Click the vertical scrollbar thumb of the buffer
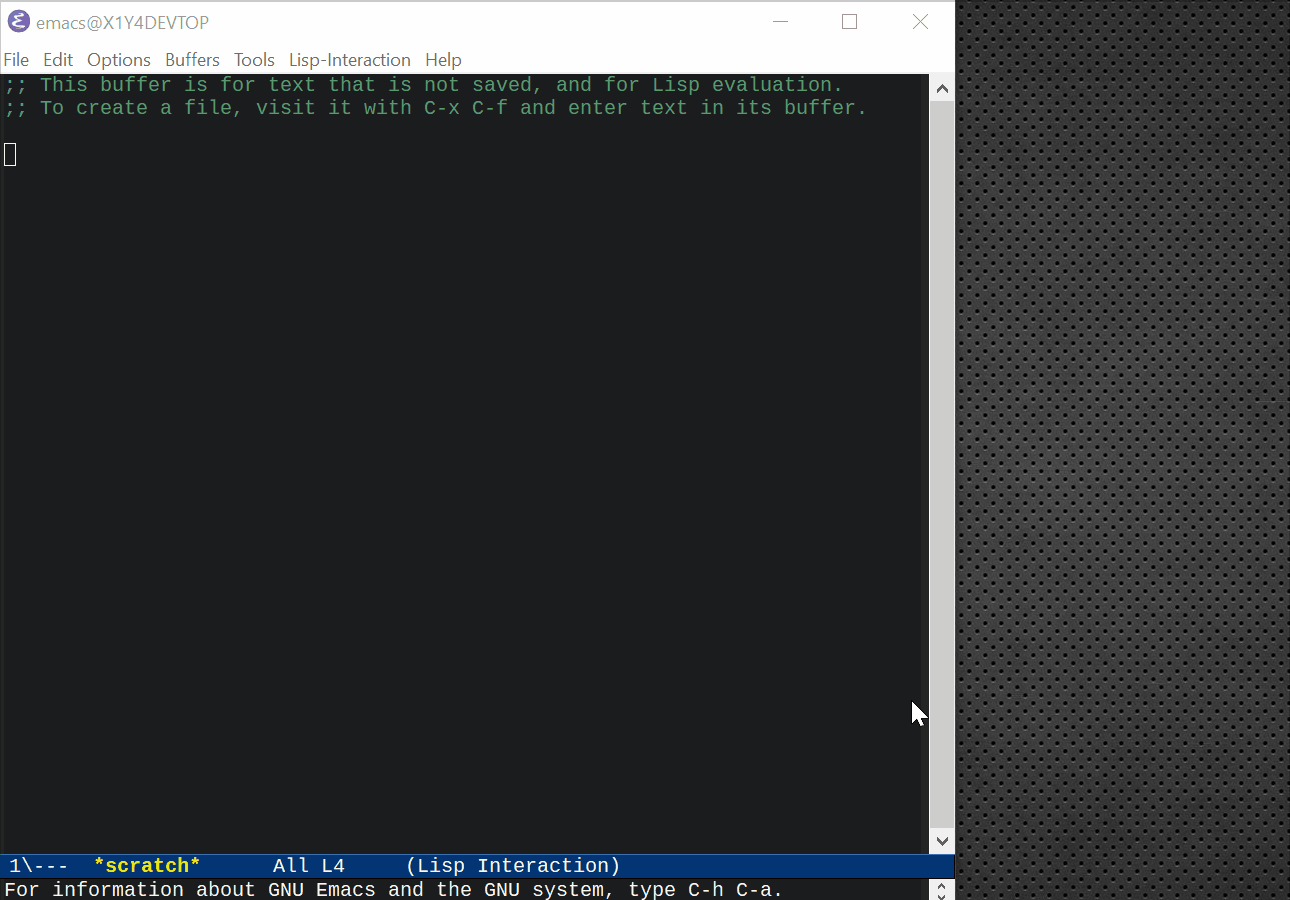This screenshot has height=900, width=1290. tap(942, 465)
